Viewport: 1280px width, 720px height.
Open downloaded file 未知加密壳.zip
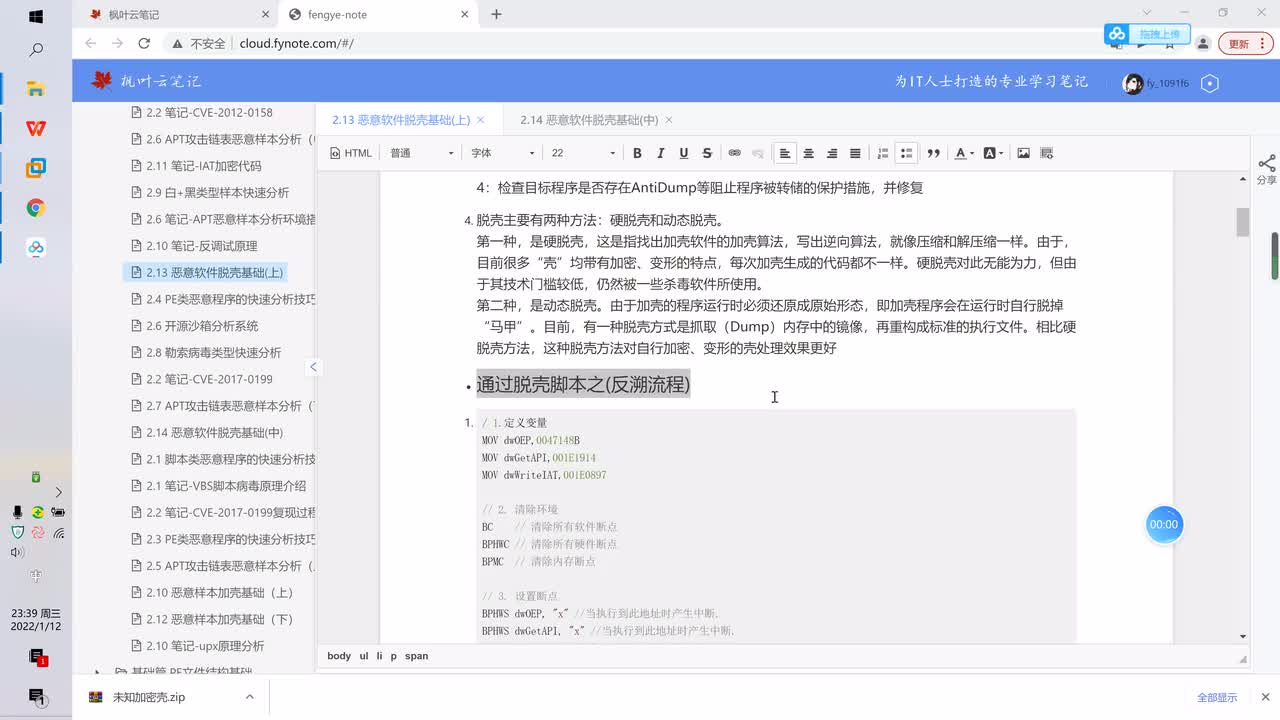148,697
